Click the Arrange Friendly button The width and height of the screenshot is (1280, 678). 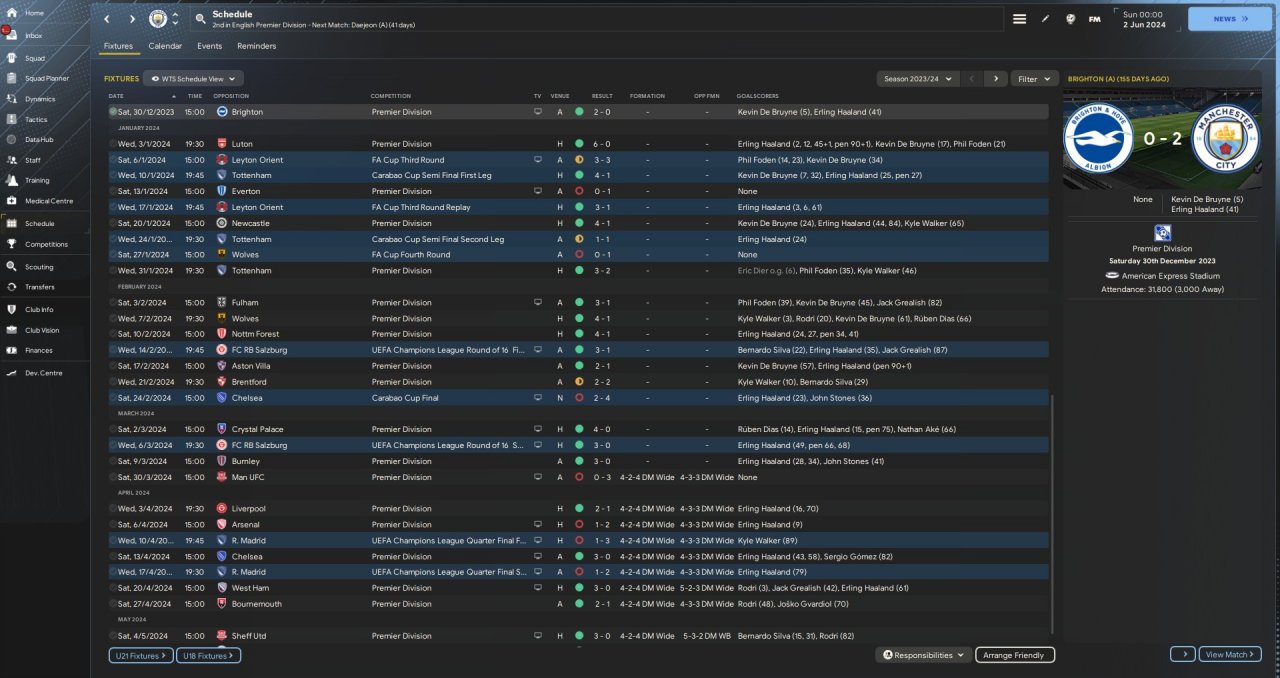(1014, 655)
